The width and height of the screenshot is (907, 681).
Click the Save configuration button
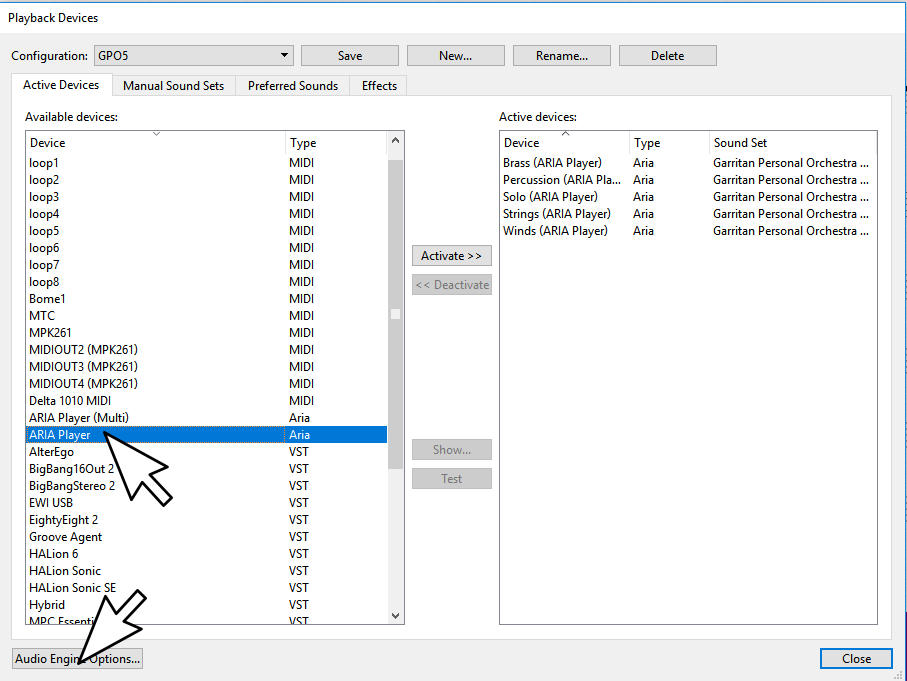click(x=349, y=56)
